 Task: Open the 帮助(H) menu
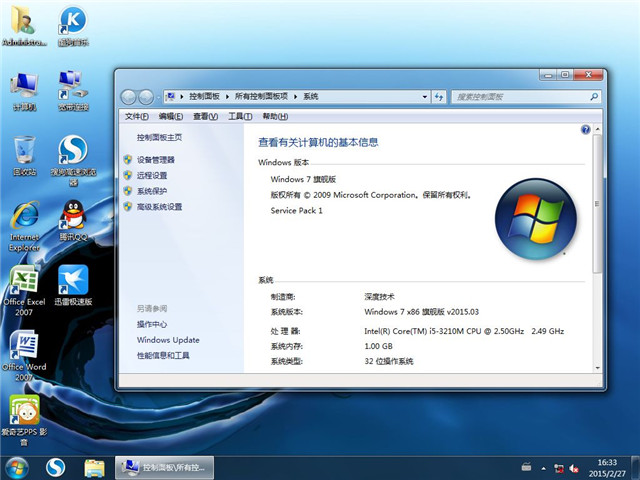pos(275,116)
